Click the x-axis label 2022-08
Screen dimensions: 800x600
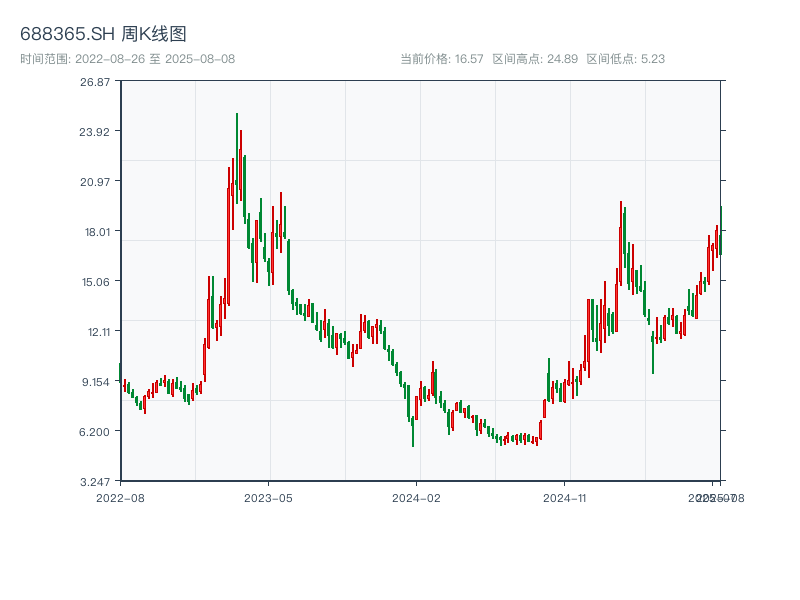coord(120,498)
